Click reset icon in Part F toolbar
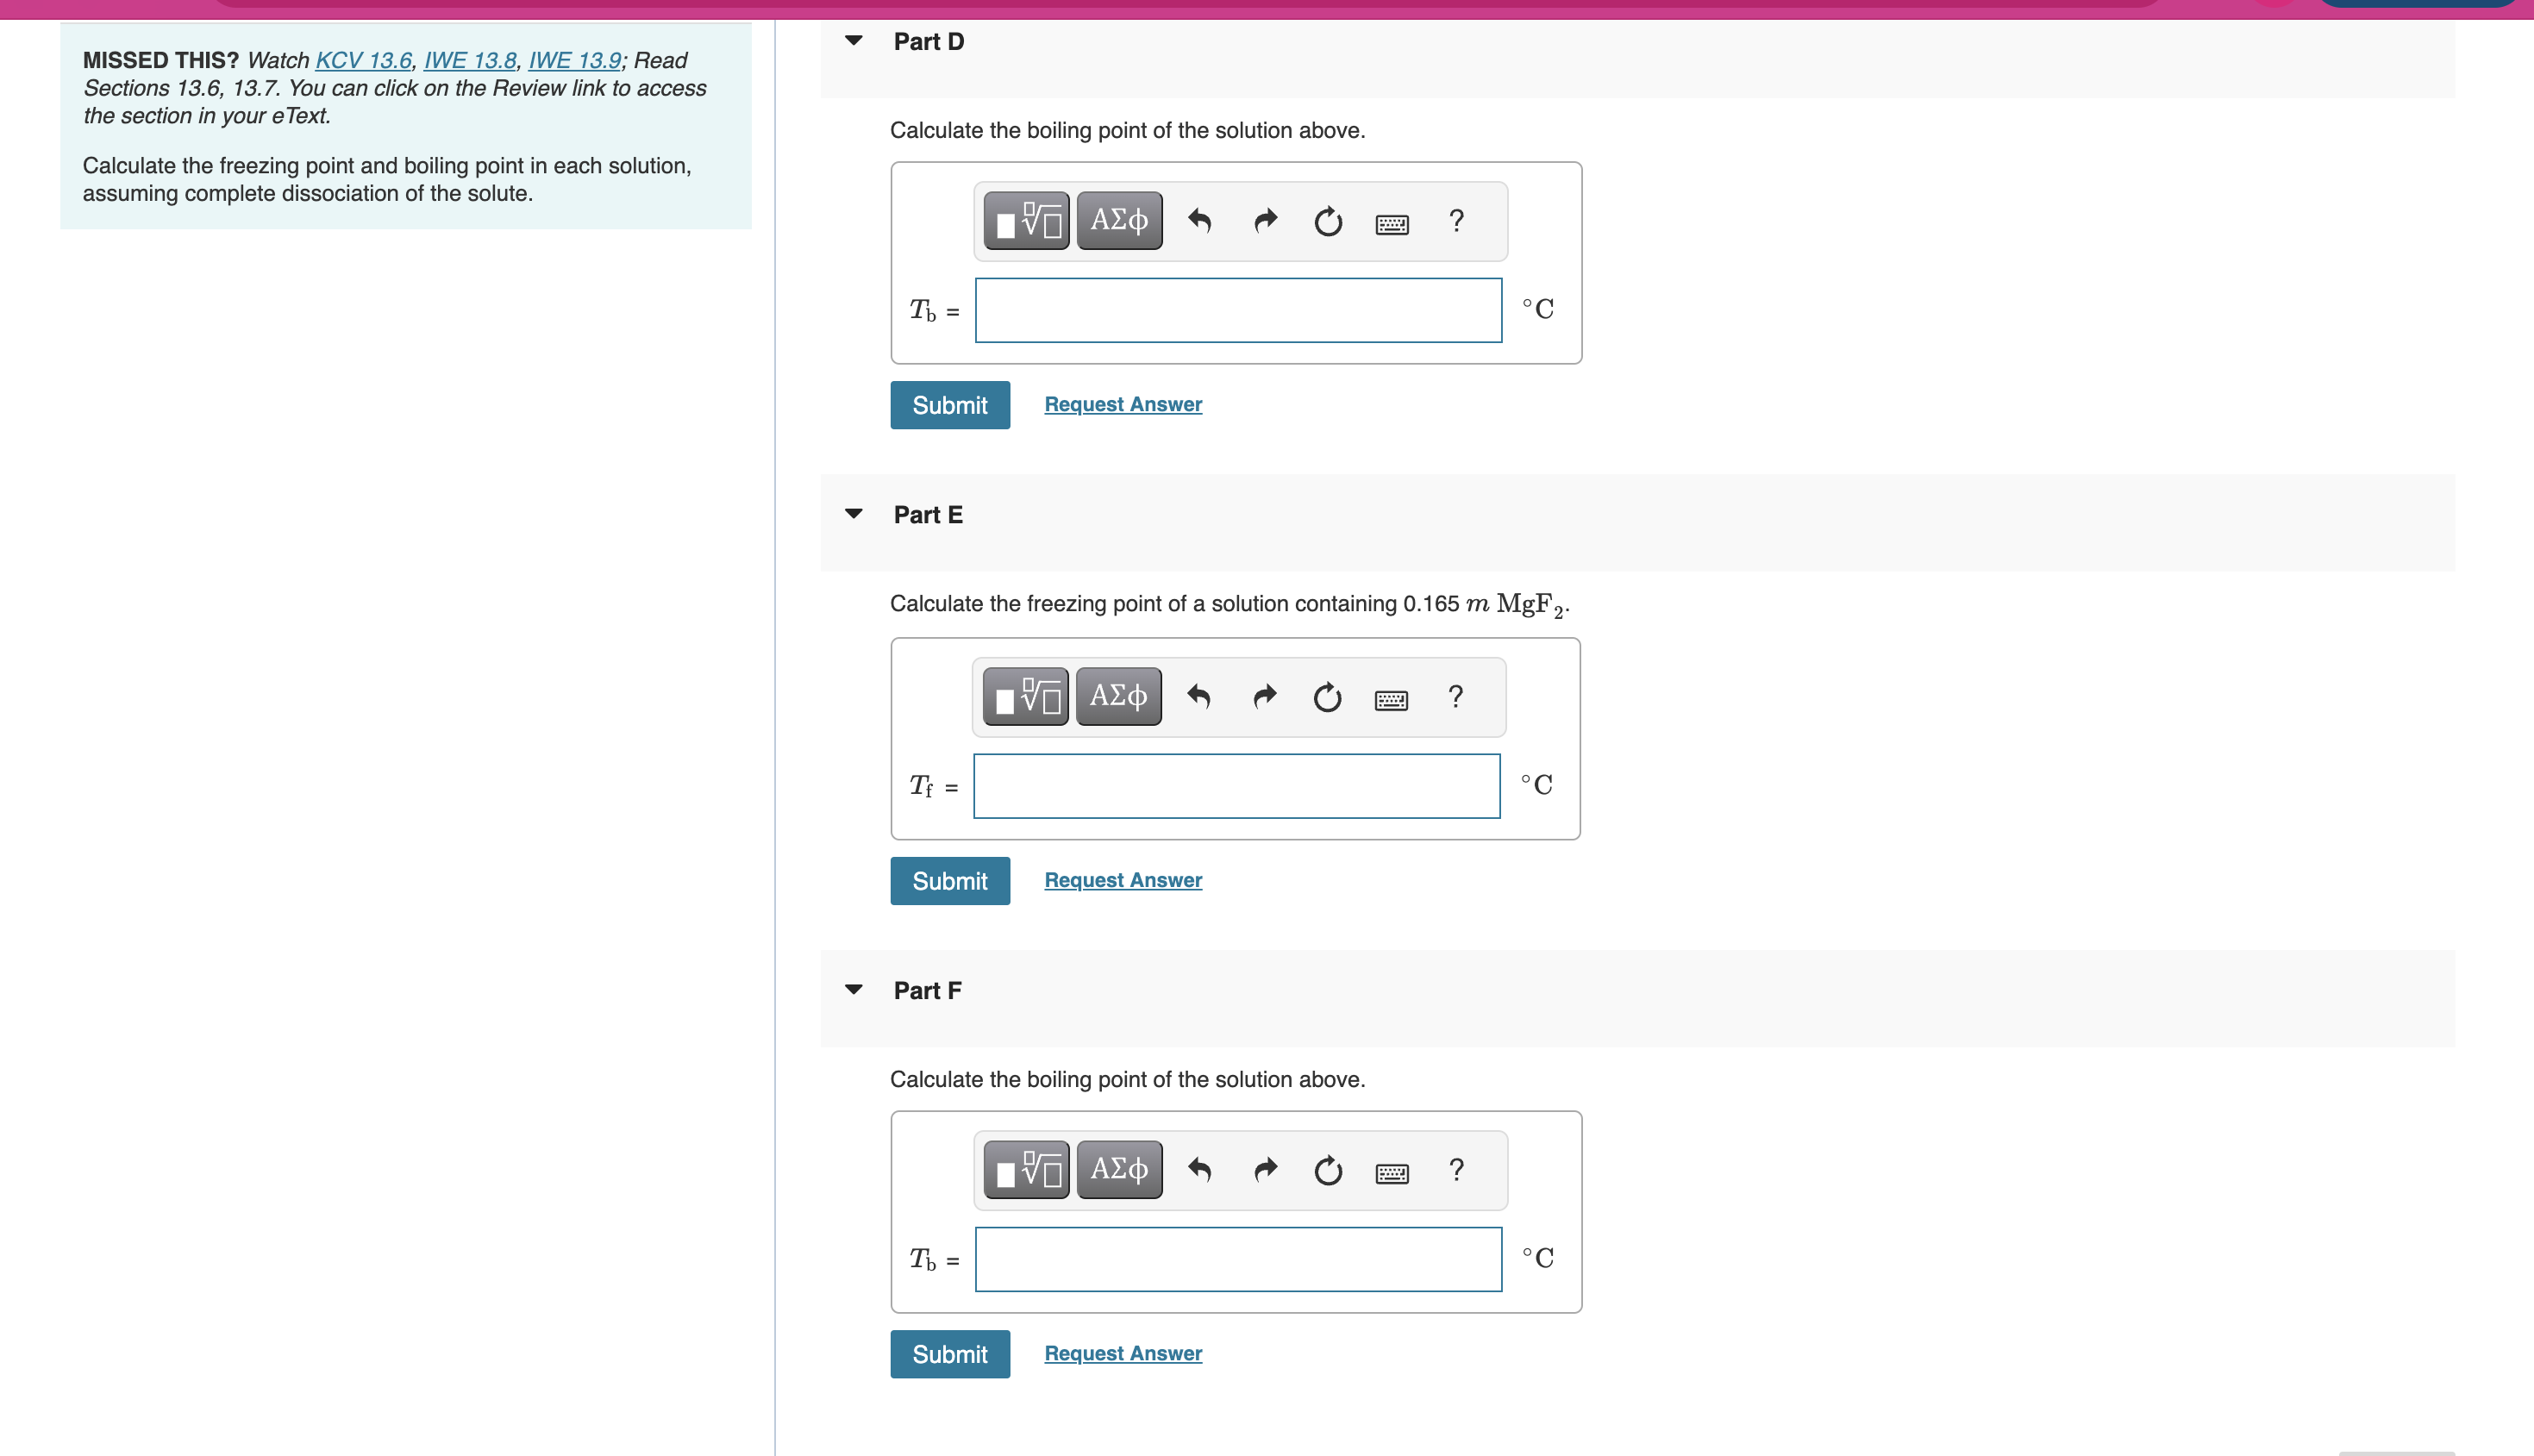Image resolution: width=2534 pixels, height=1456 pixels. 1328,1169
